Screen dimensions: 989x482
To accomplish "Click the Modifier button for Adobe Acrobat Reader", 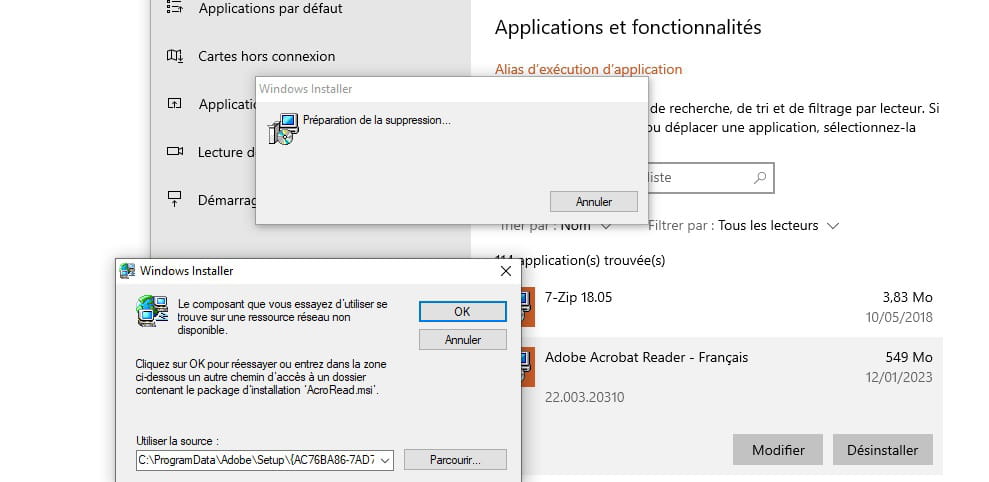I will 778,450.
